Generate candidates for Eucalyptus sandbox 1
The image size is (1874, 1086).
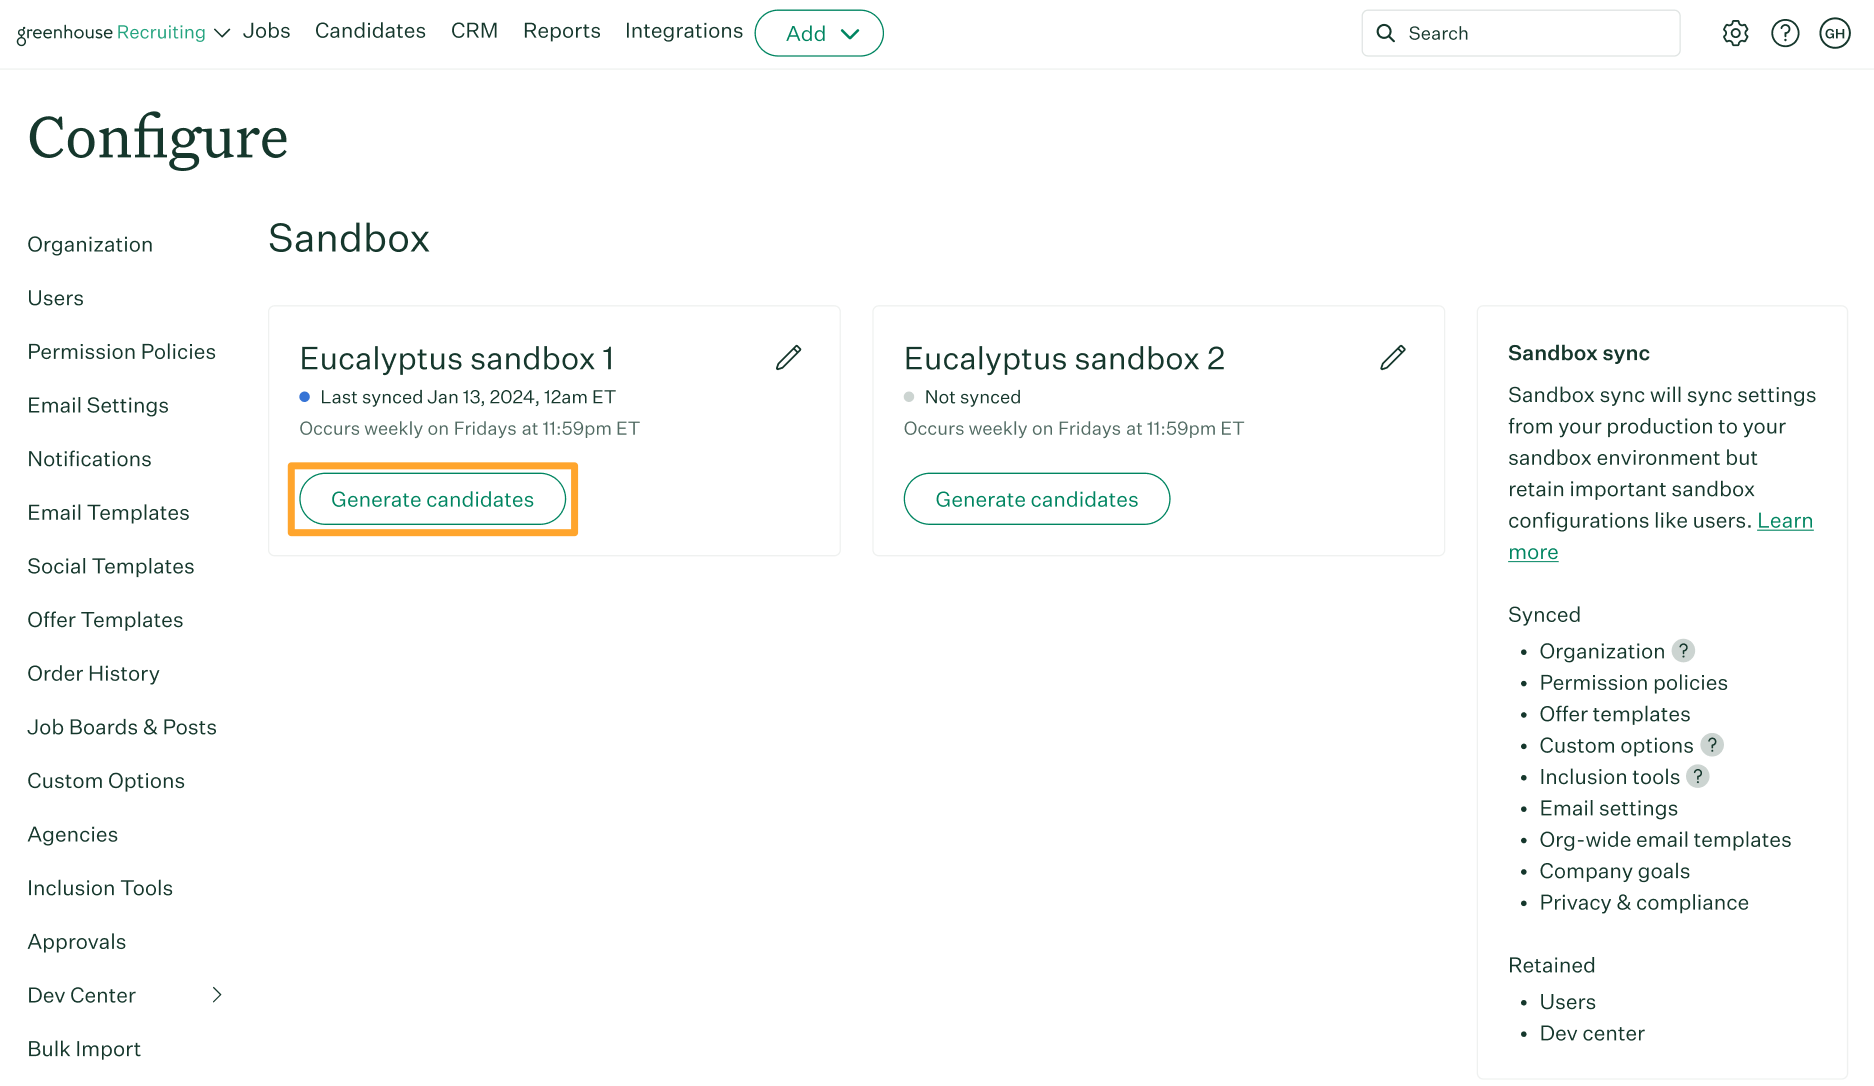[432, 499]
